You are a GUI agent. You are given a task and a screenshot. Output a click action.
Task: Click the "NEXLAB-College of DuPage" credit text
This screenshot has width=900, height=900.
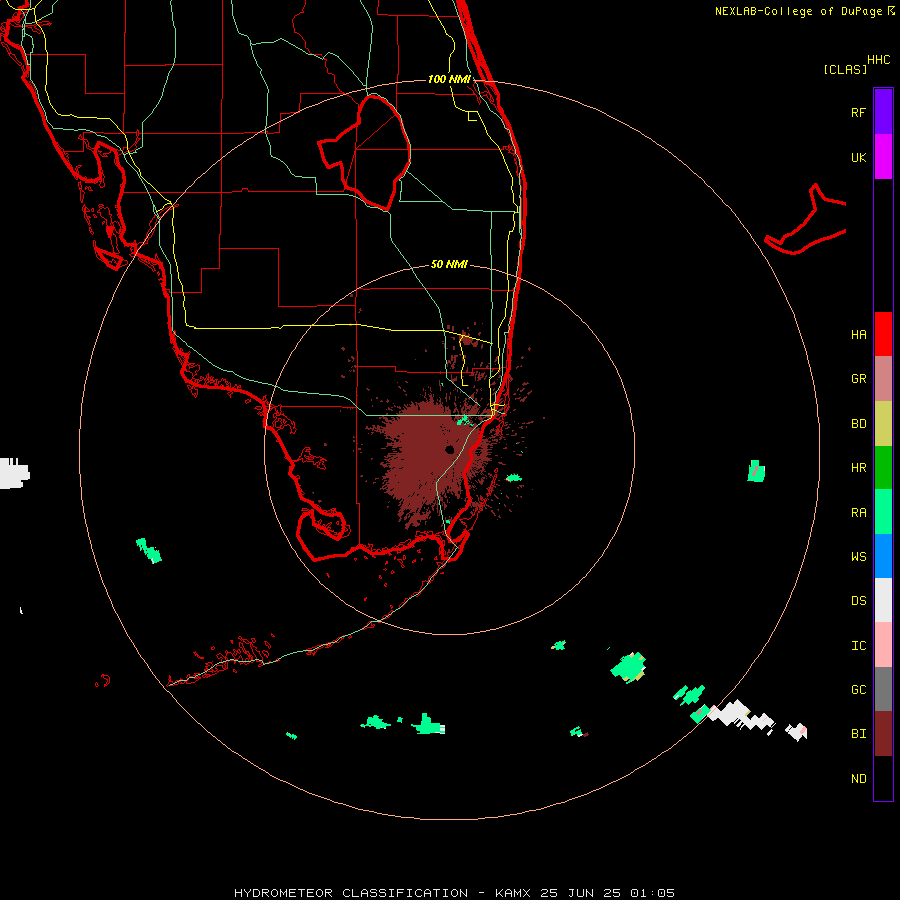pyautogui.click(x=798, y=11)
